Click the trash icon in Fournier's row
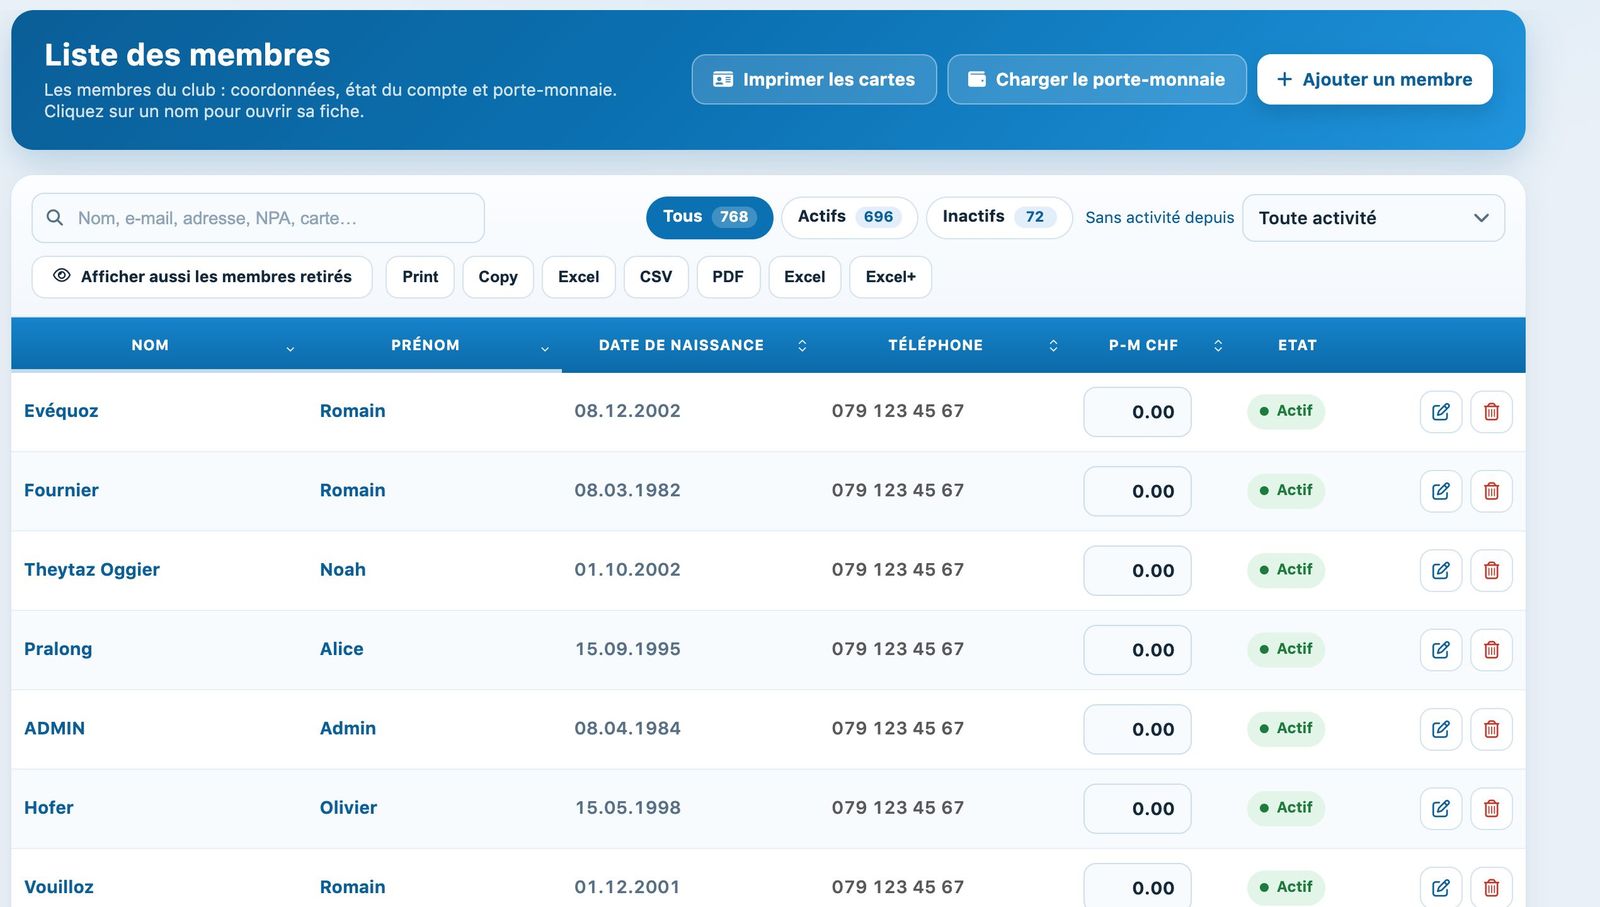1600x907 pixels. coord(1491,491)
